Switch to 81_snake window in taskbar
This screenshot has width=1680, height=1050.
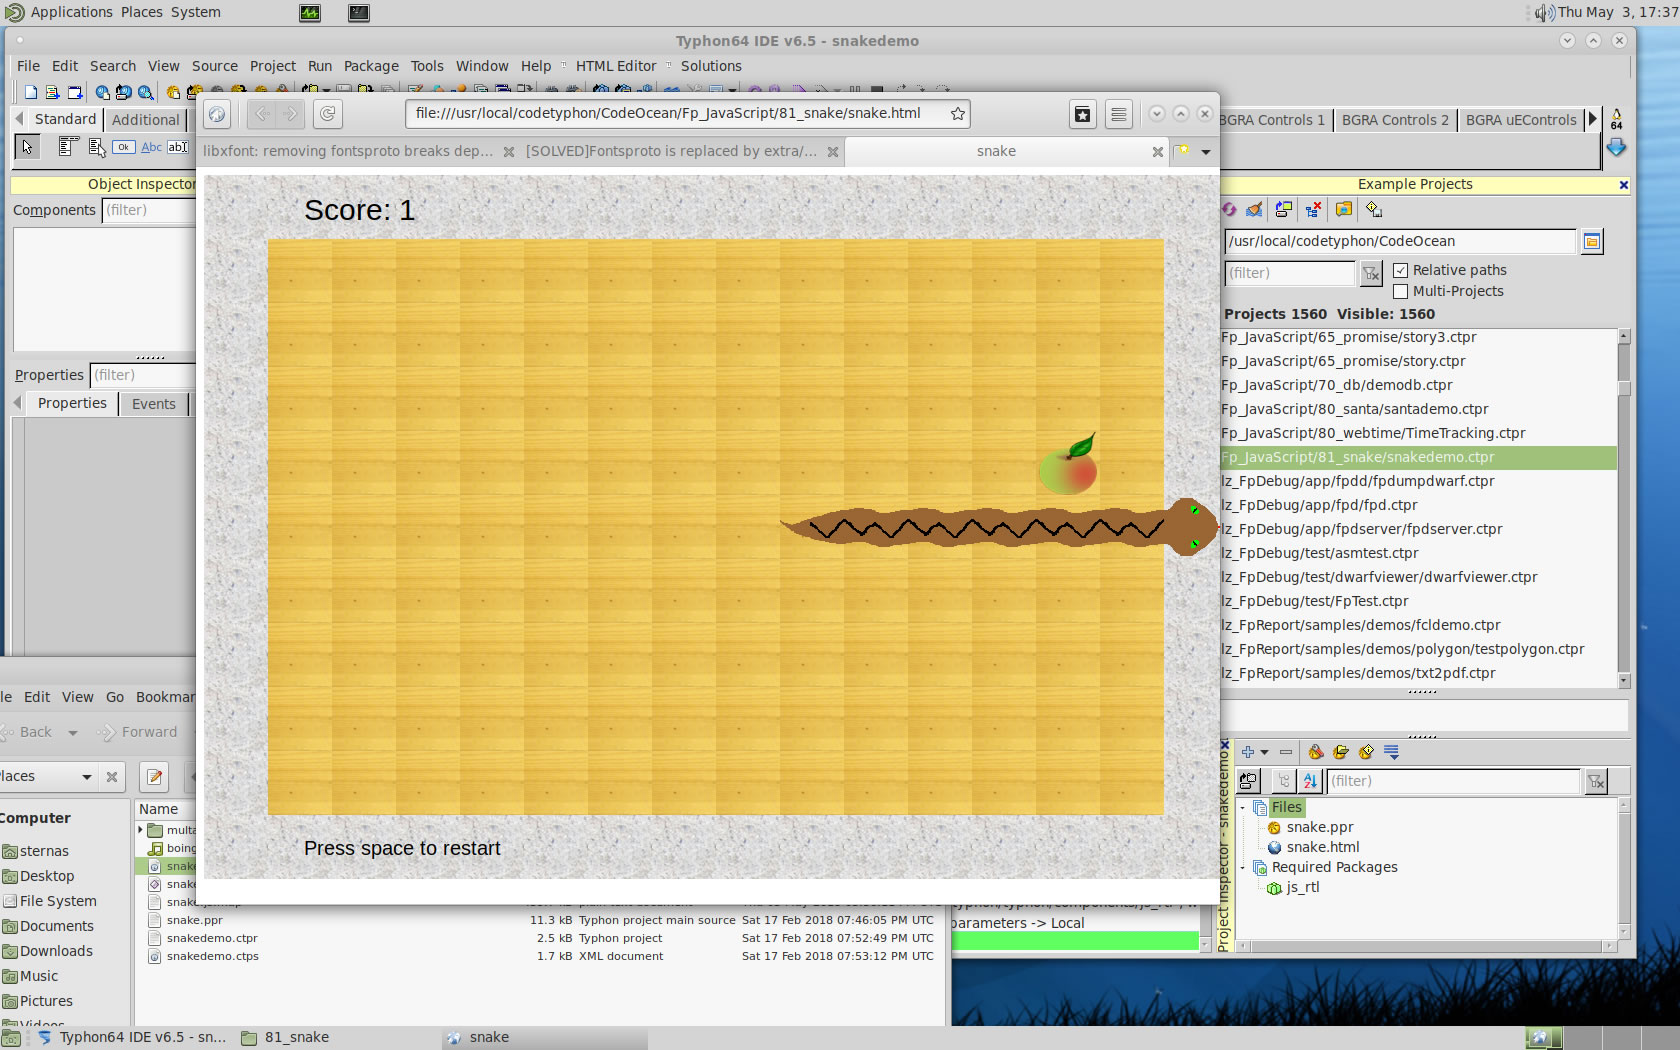click(x=297, y=1037)
